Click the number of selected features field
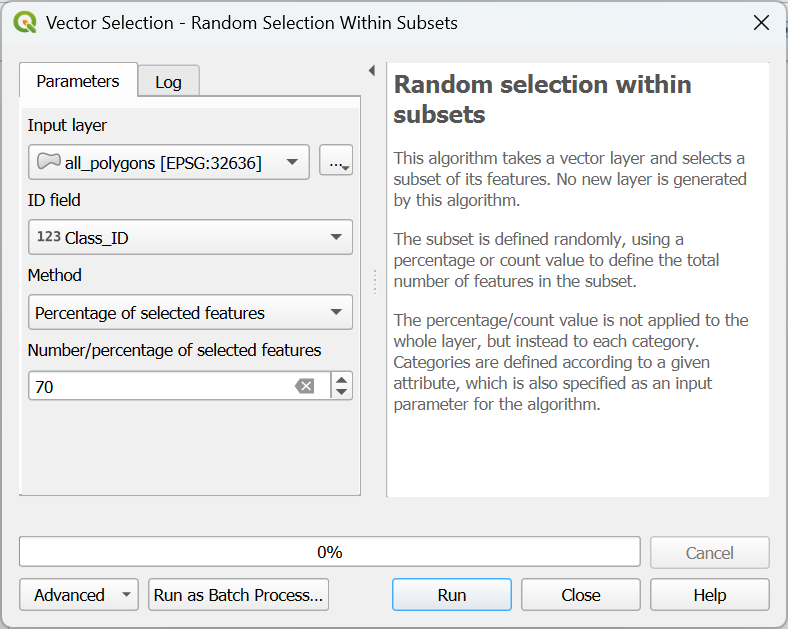 pos(160,386)
